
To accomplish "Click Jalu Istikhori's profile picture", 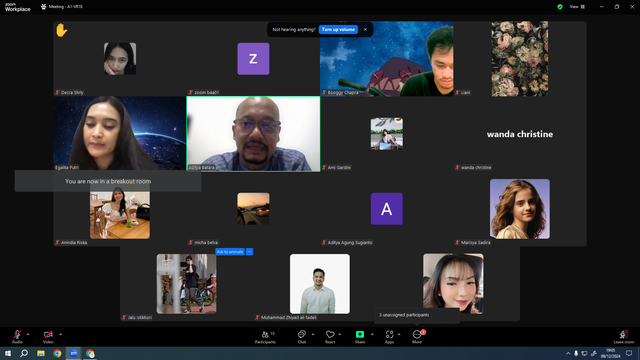I will tap(187, 284).
